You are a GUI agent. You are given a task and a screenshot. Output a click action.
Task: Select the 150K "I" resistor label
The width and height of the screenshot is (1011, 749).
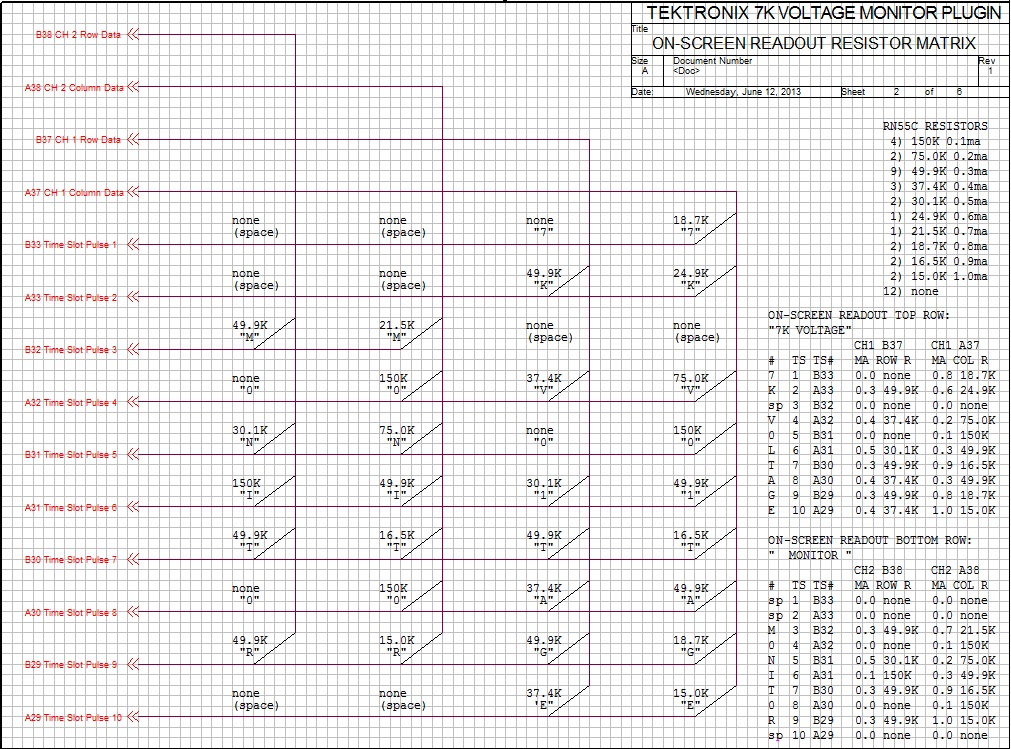click(246, 489)
